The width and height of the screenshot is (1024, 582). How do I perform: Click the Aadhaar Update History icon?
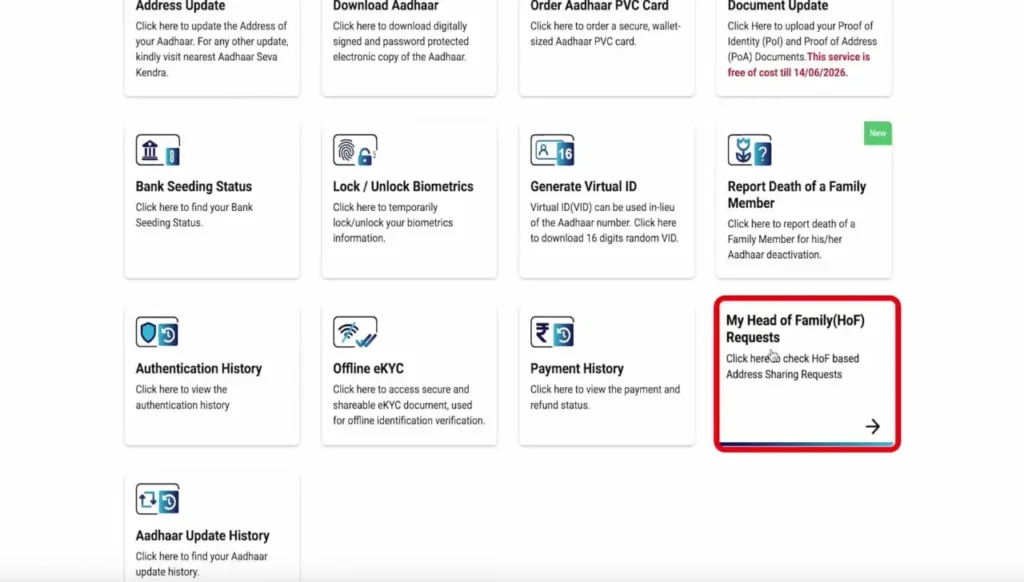157,499
